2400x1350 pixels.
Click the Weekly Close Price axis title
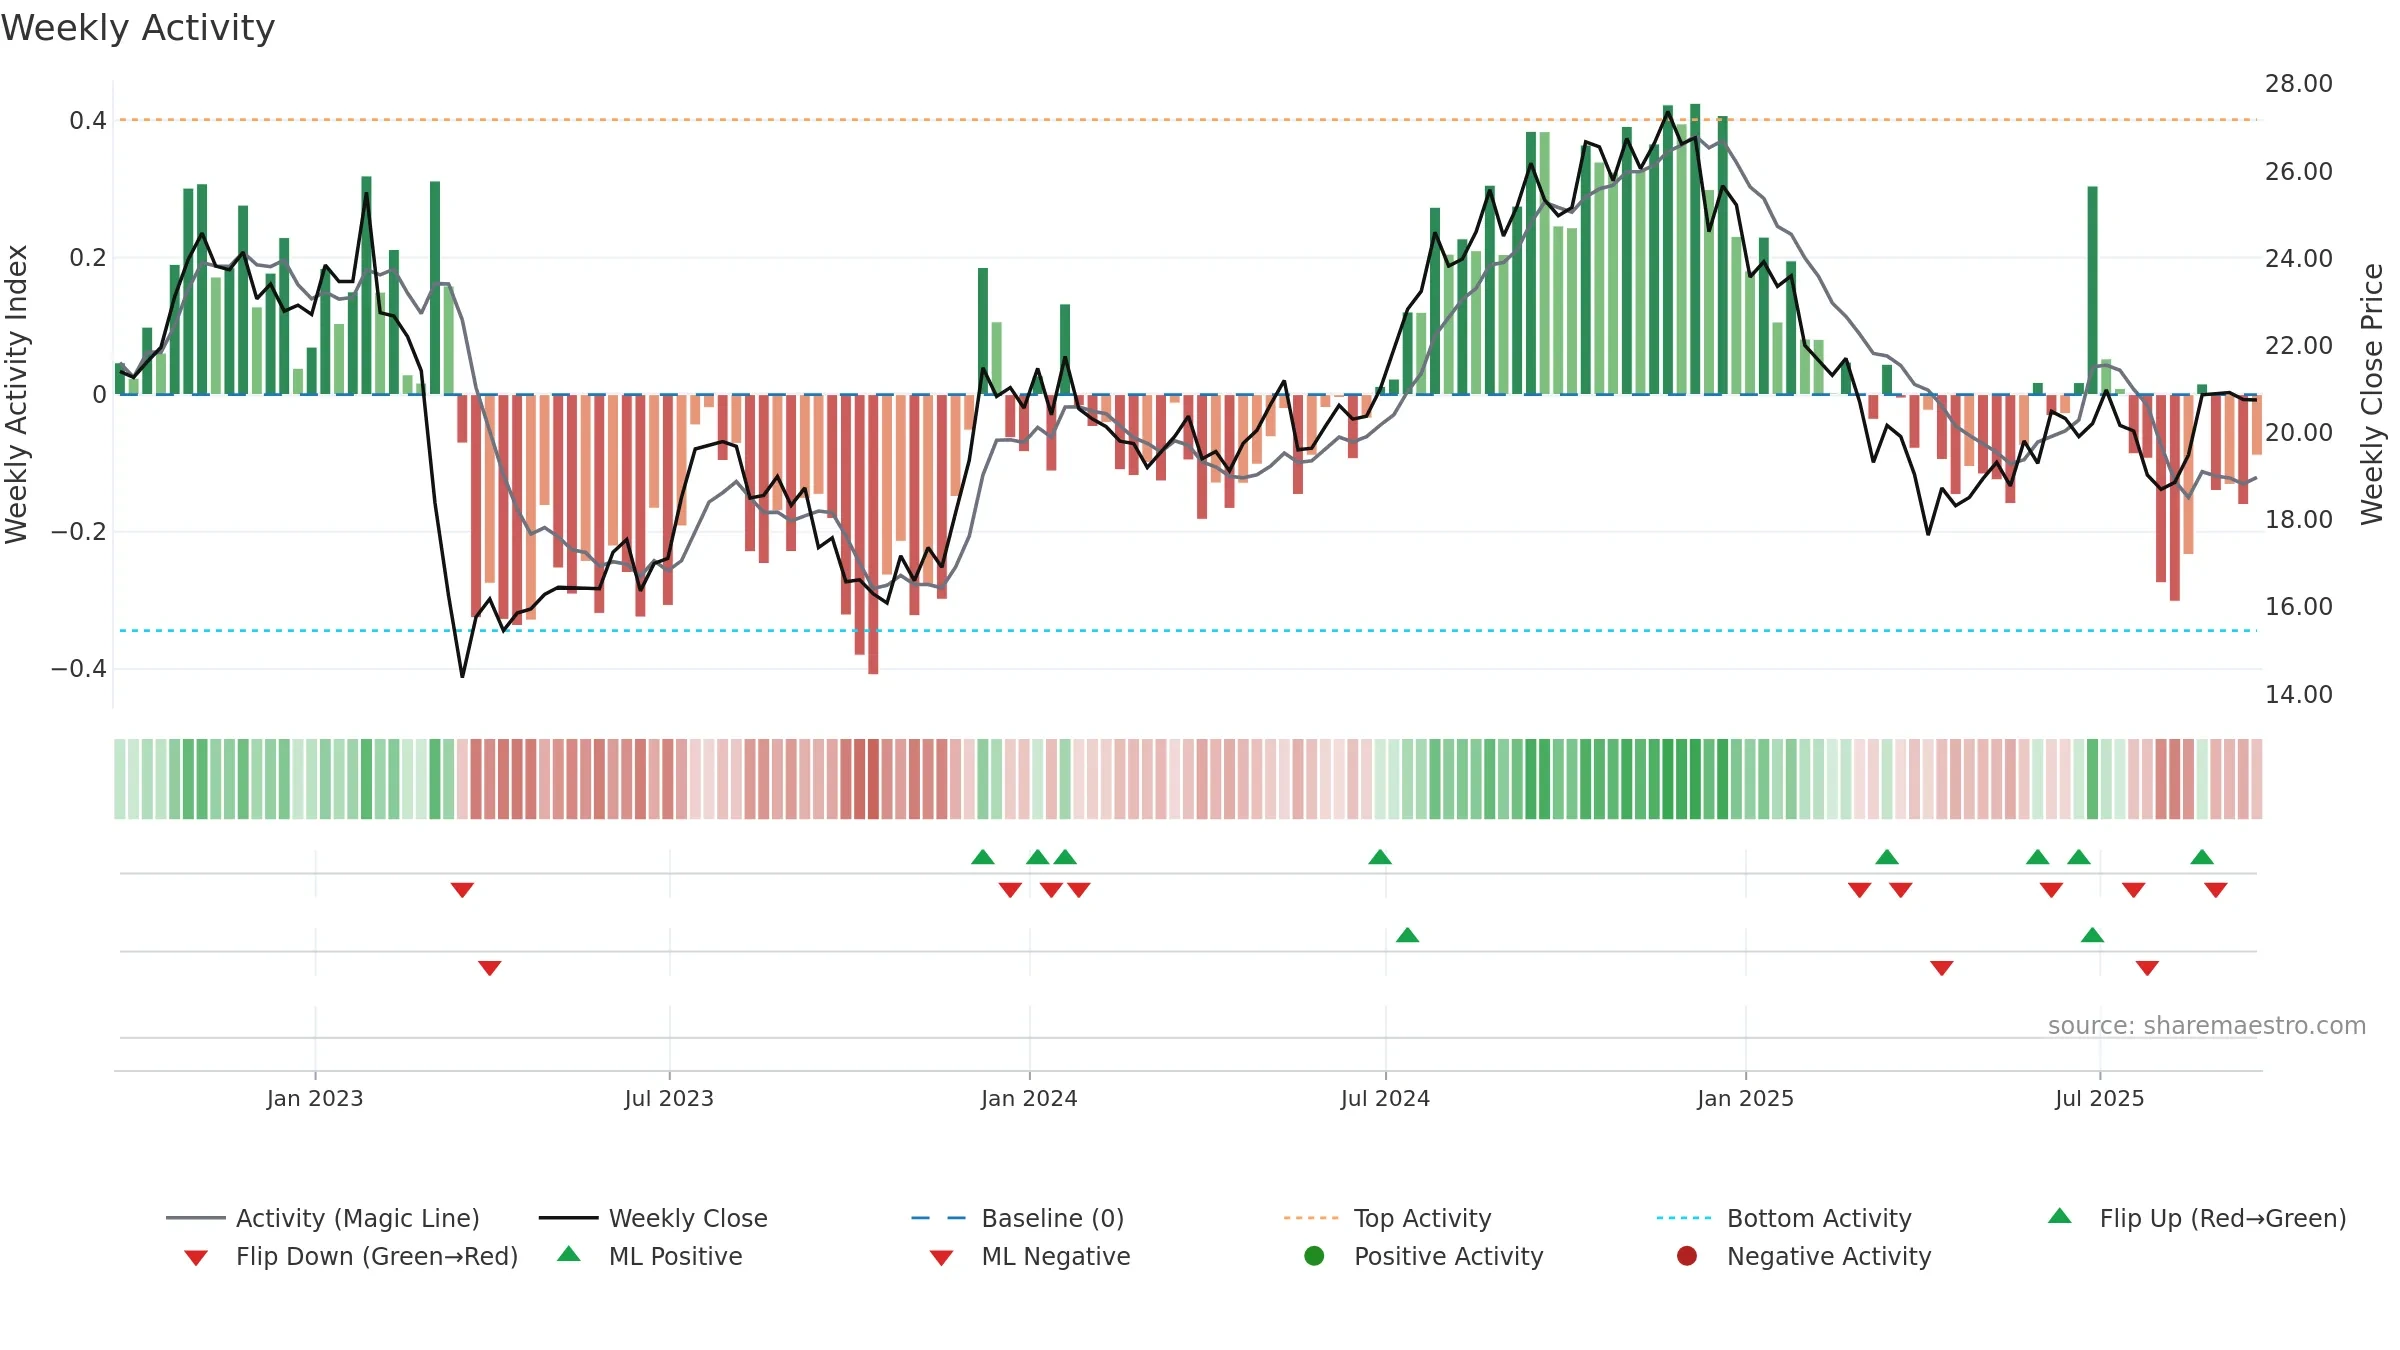tap(2372, 394)
